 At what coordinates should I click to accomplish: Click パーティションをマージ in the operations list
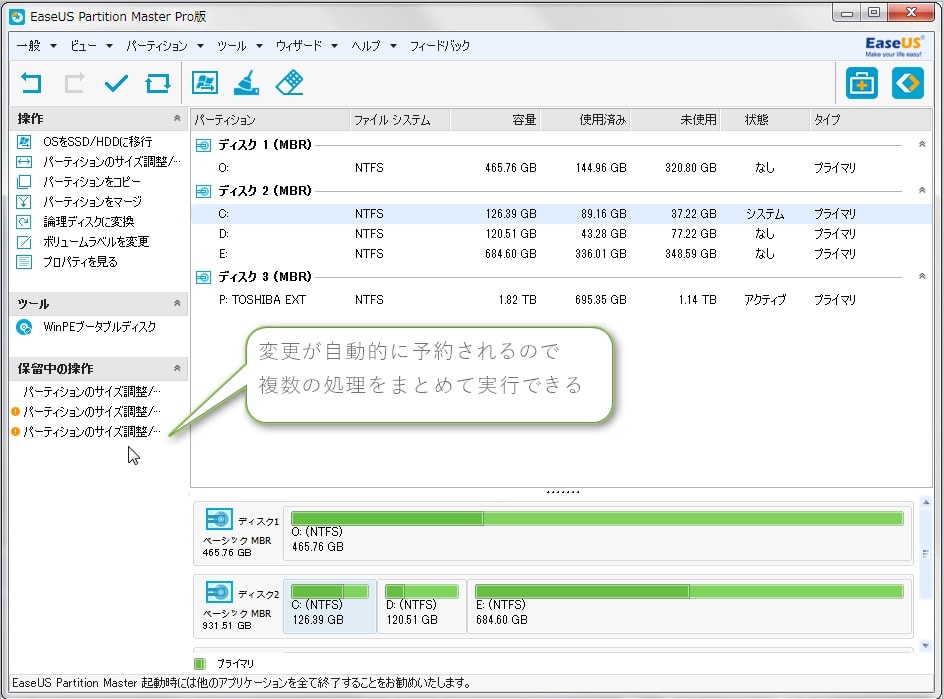coord(92,202)
